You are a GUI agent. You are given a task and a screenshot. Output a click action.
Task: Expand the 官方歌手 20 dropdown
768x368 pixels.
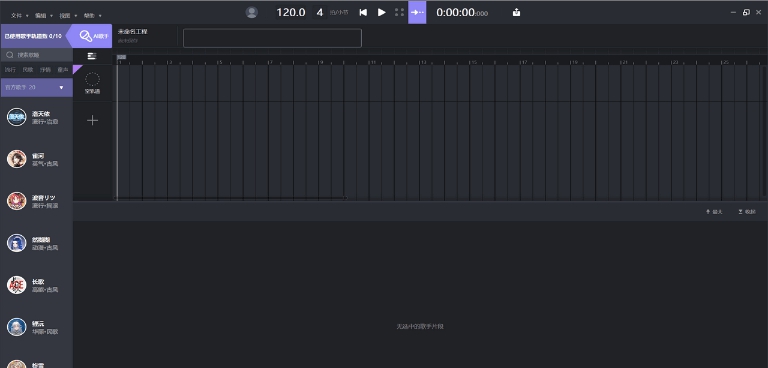point(37,87)
